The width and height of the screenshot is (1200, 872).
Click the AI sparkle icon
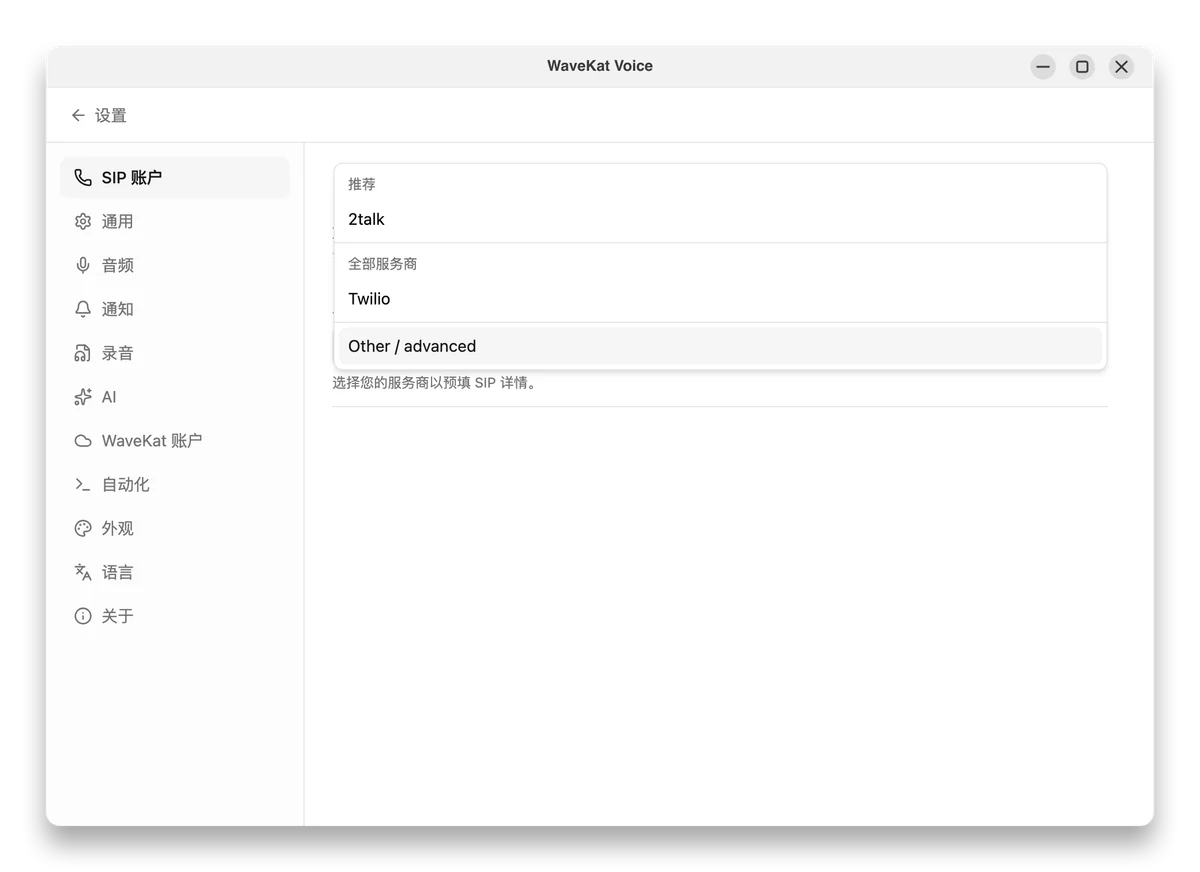(x=83, y=397)
